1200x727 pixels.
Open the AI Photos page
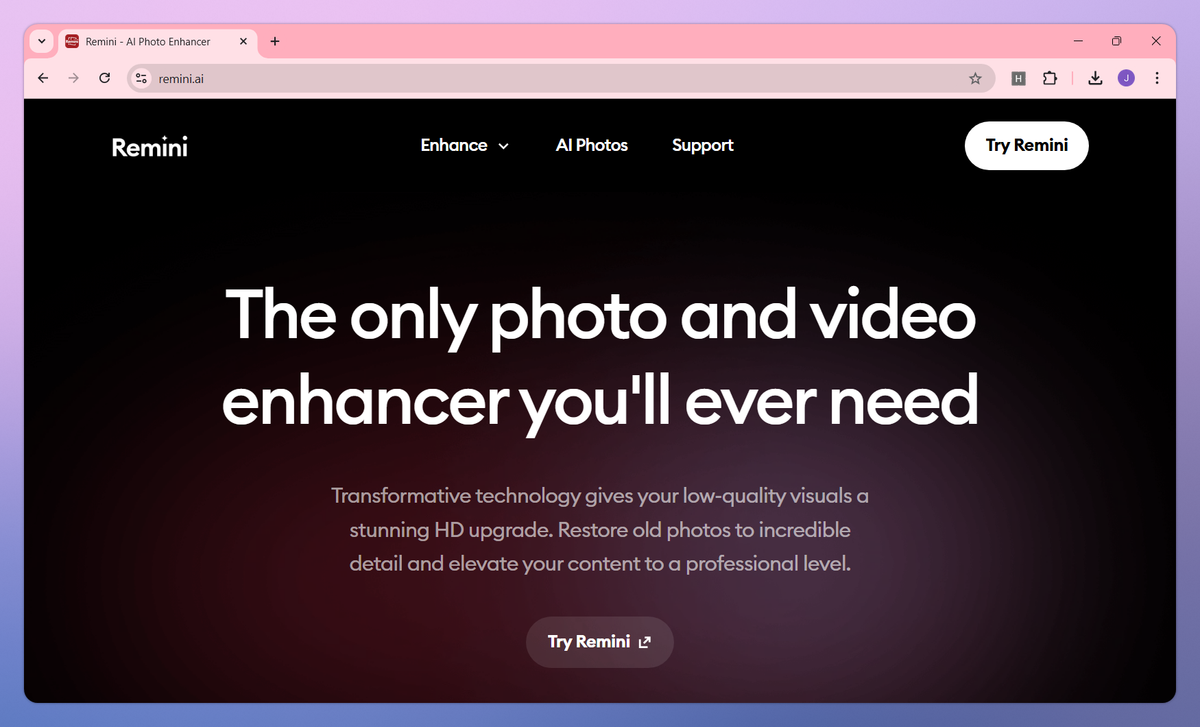(592, 145)
